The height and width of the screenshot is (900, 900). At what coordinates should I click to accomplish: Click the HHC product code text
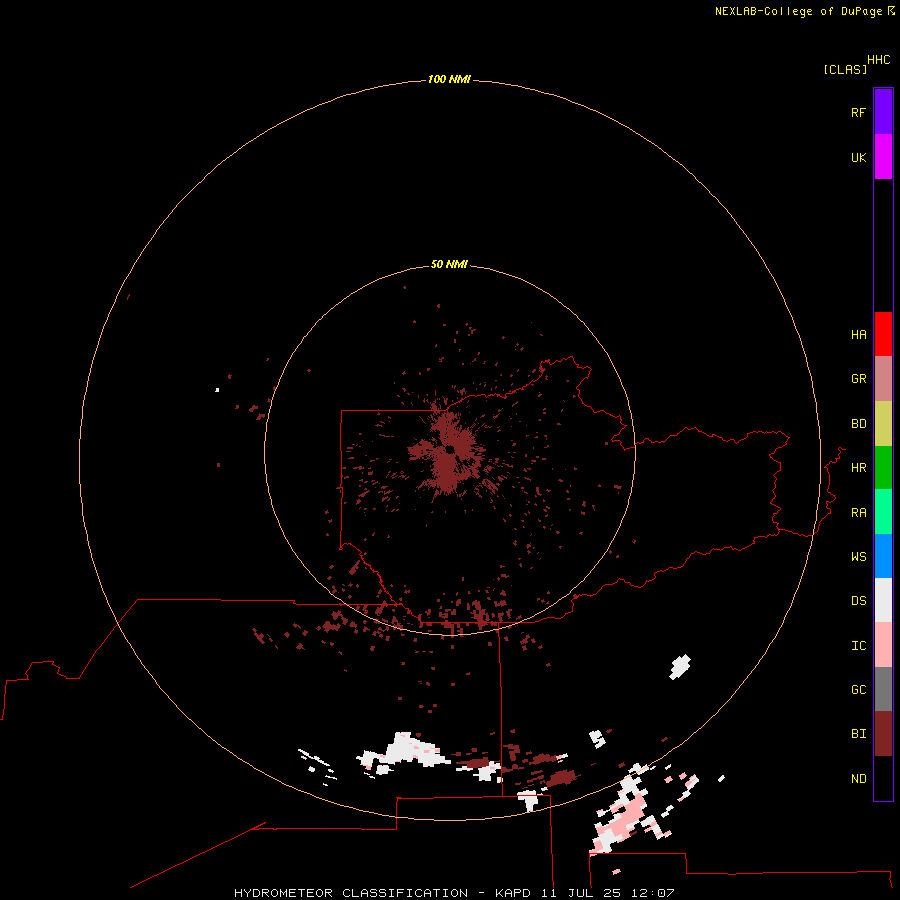coord(879,60)
